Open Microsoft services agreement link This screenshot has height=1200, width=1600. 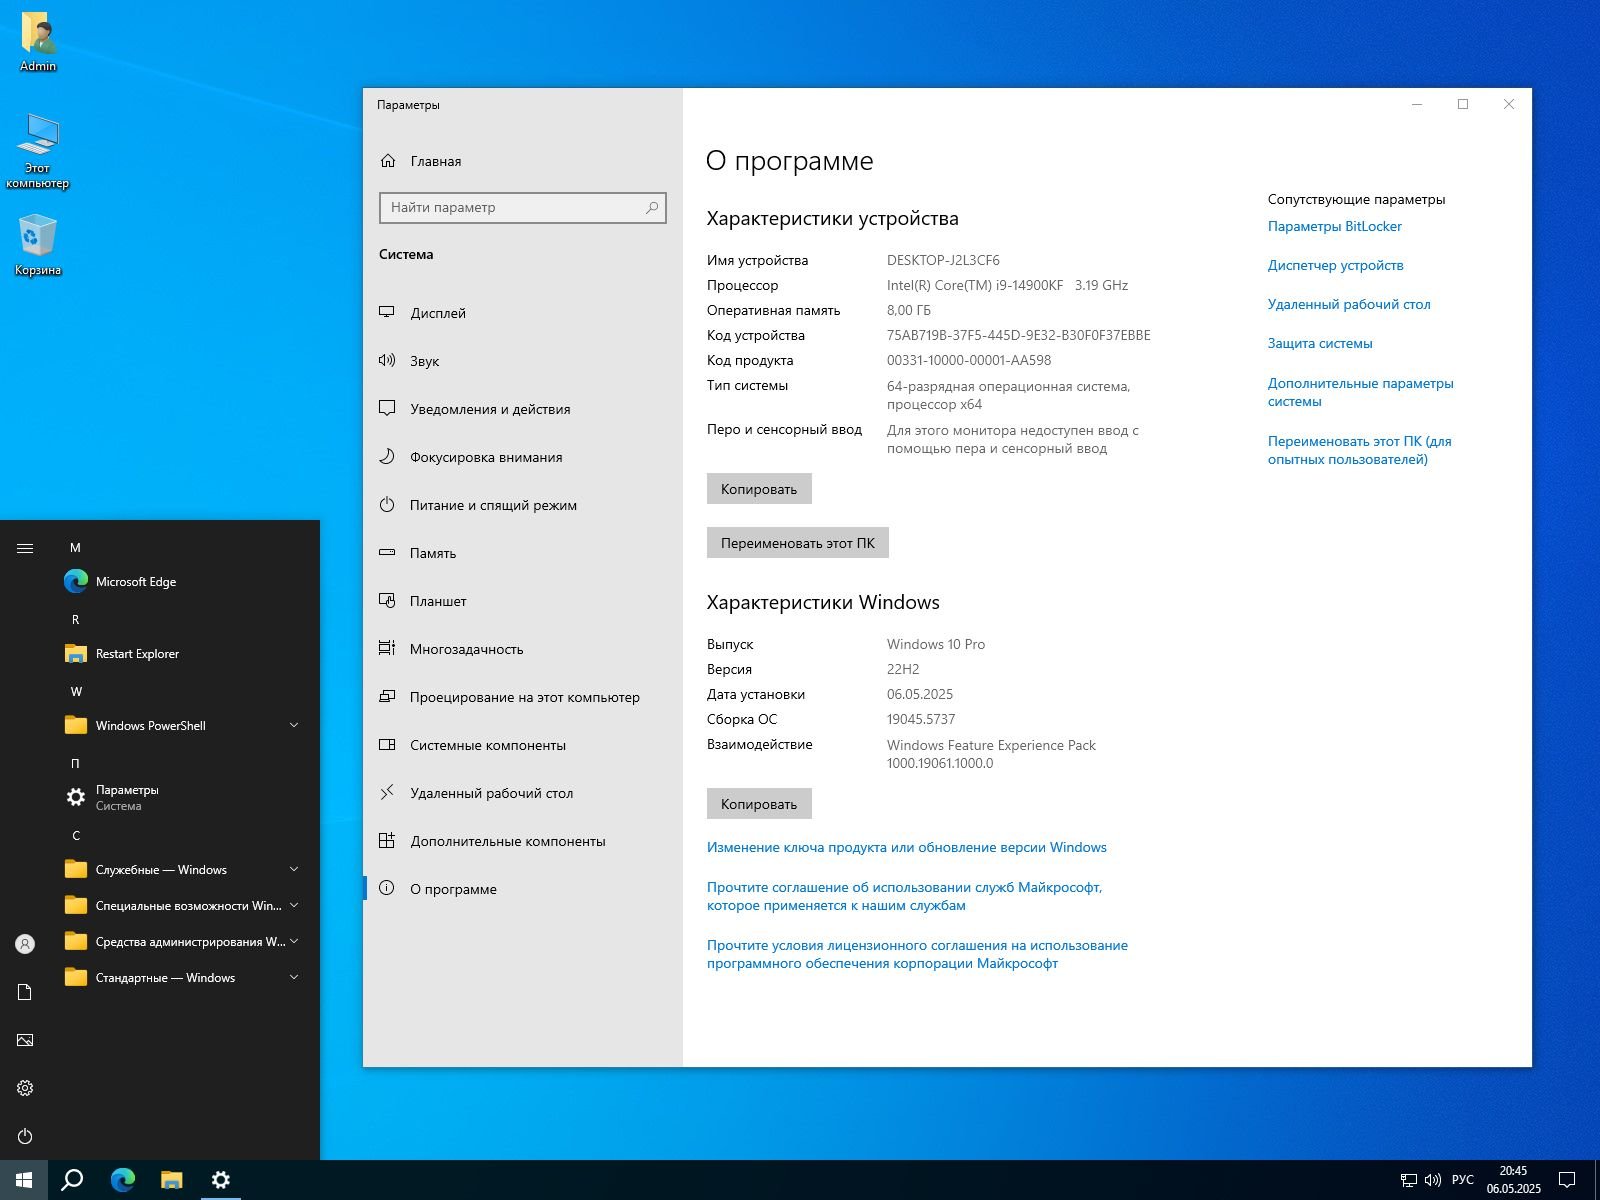(x=904, y=896)
